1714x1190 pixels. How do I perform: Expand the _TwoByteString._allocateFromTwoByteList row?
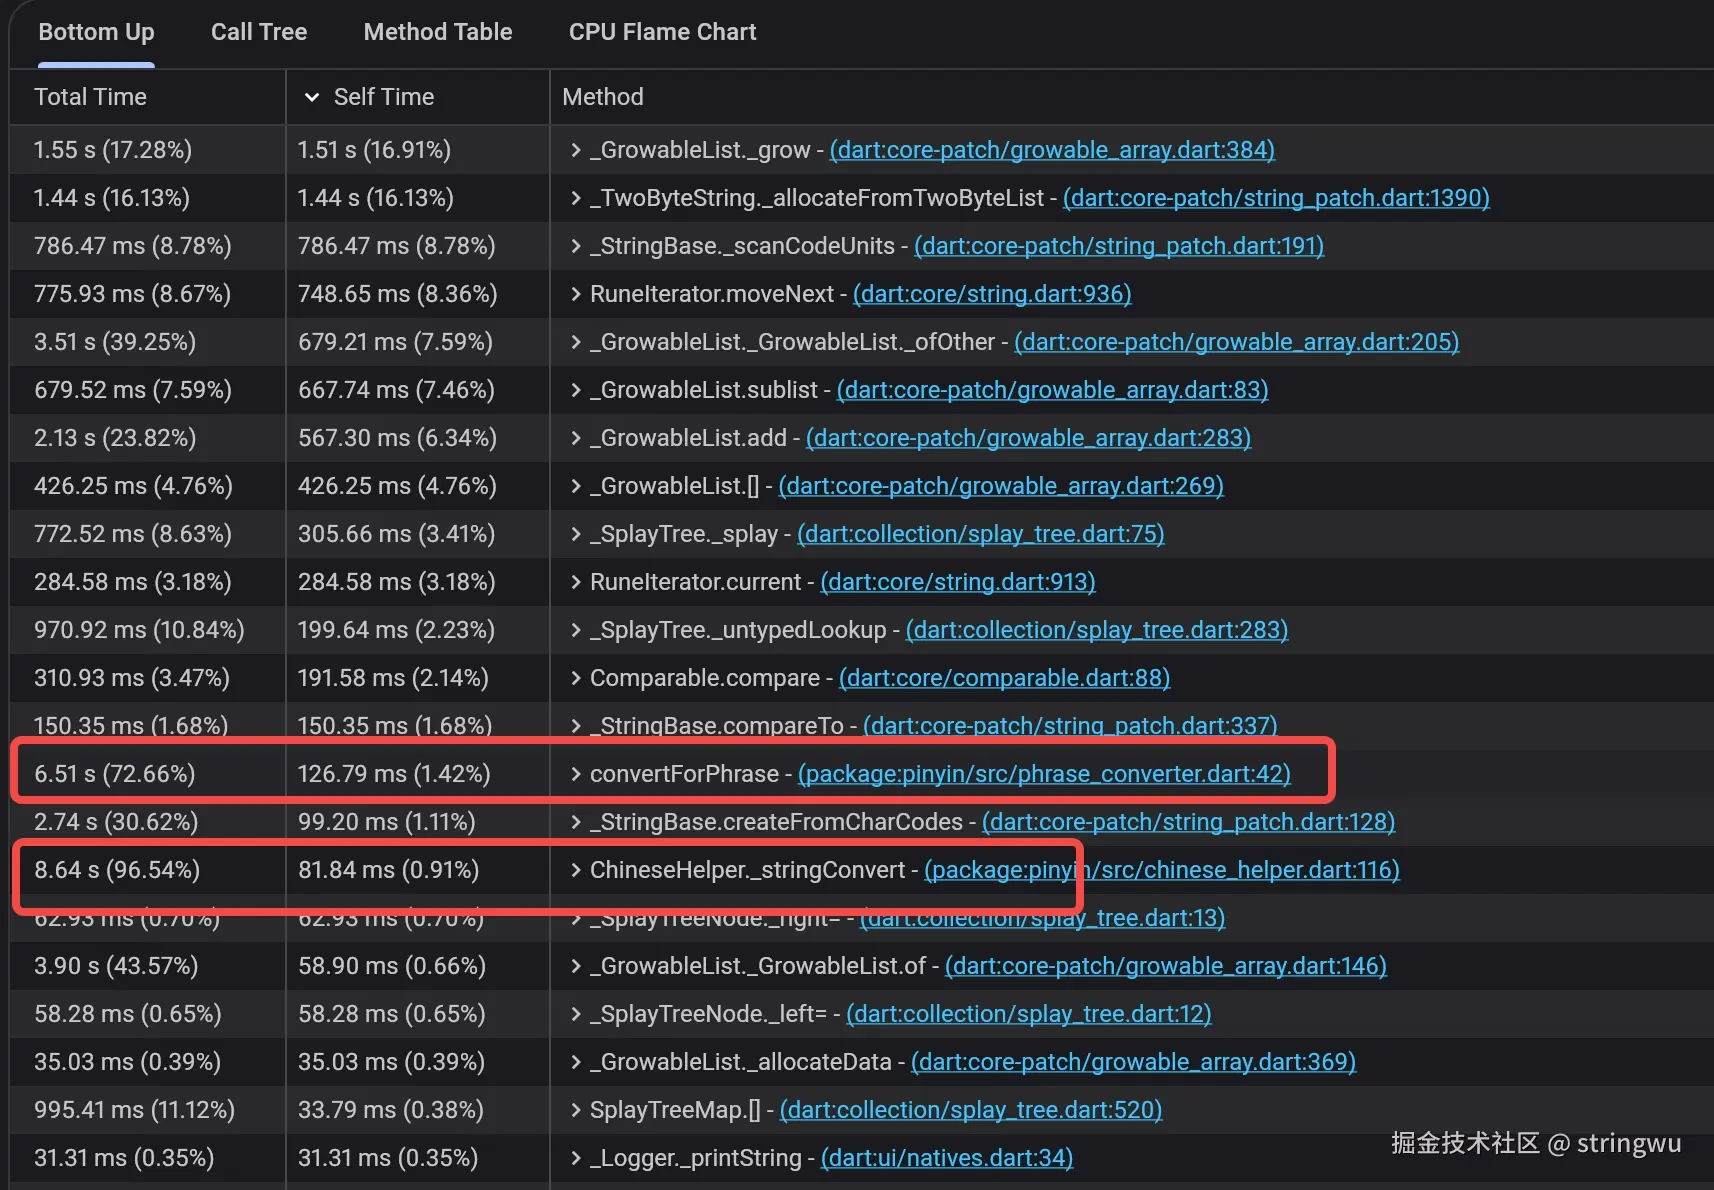[x=576, y=198]
